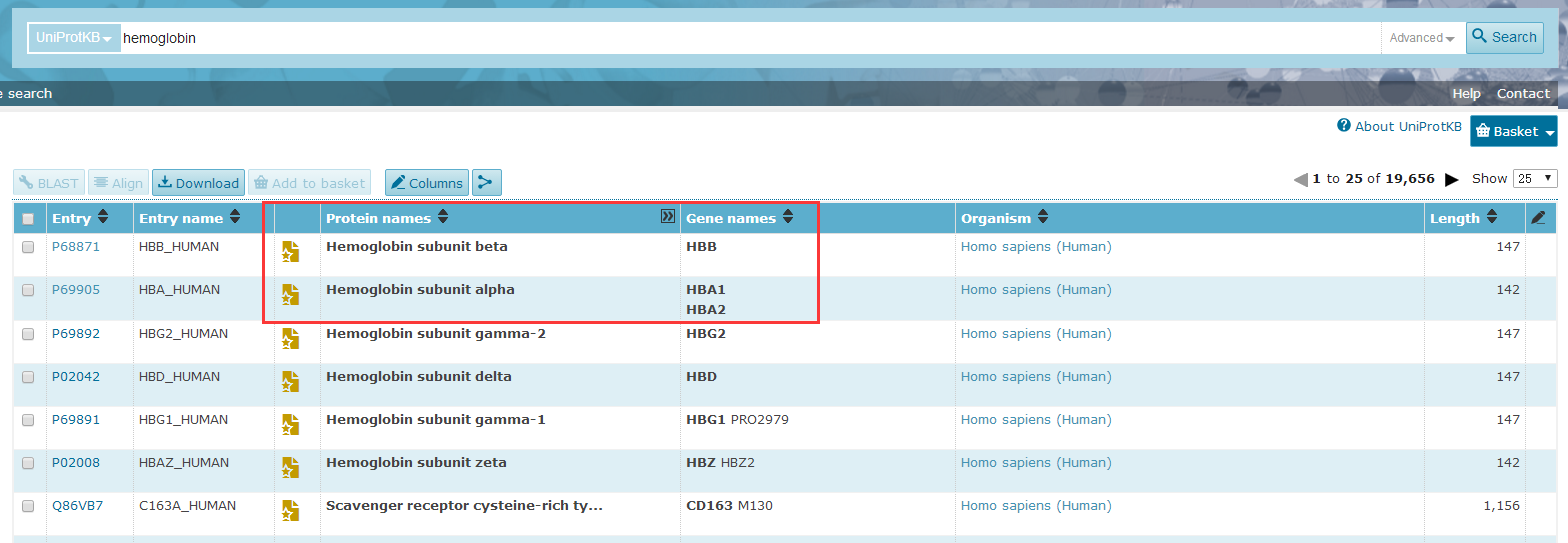Check the box for Q86VB7
This screenshot has height=543, width=1568.
[x=28, y=506]
